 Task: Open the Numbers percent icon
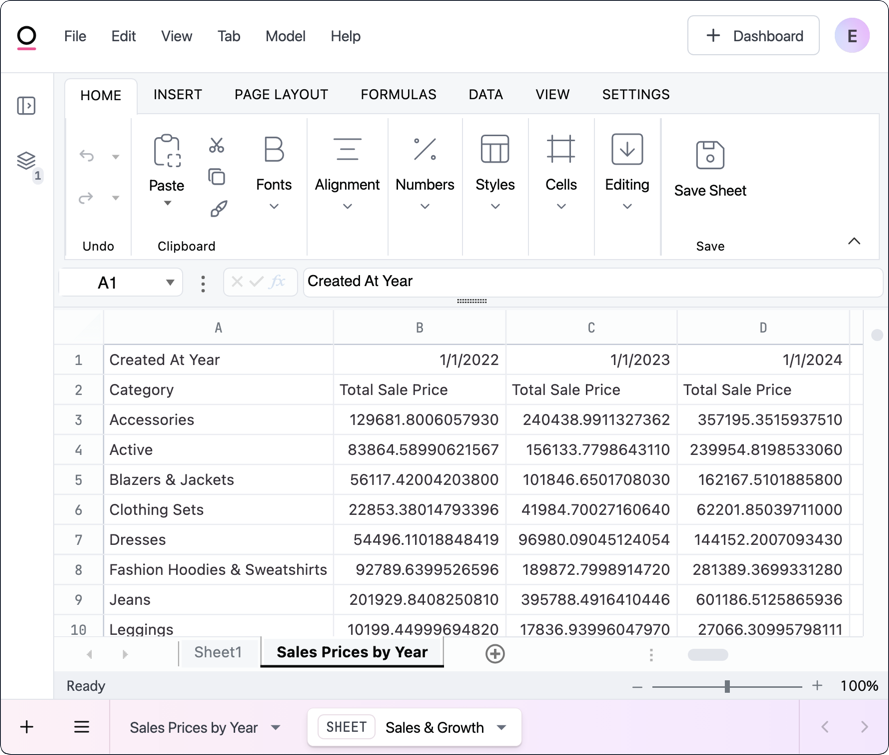coord(425,150)
